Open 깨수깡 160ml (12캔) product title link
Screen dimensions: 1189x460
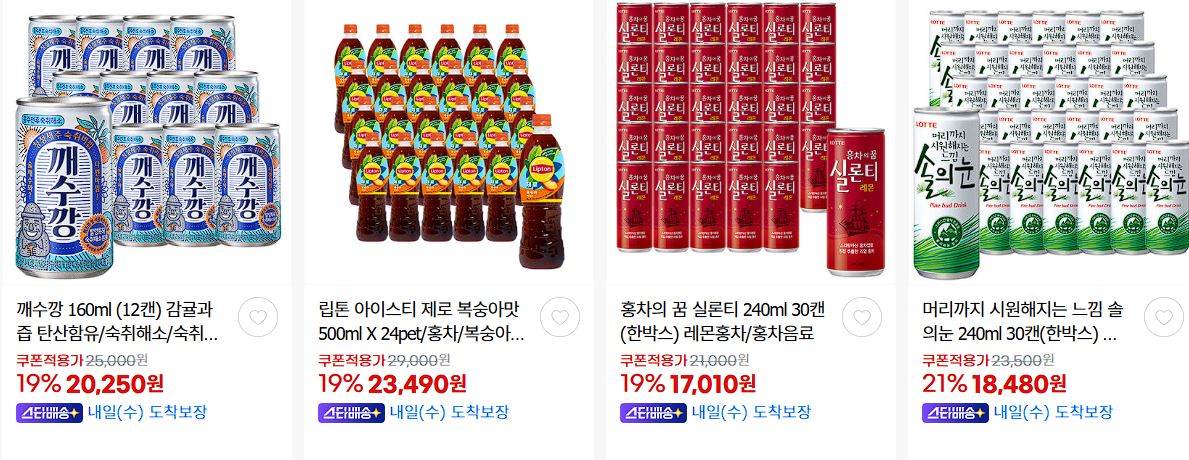tap(118, 321)
